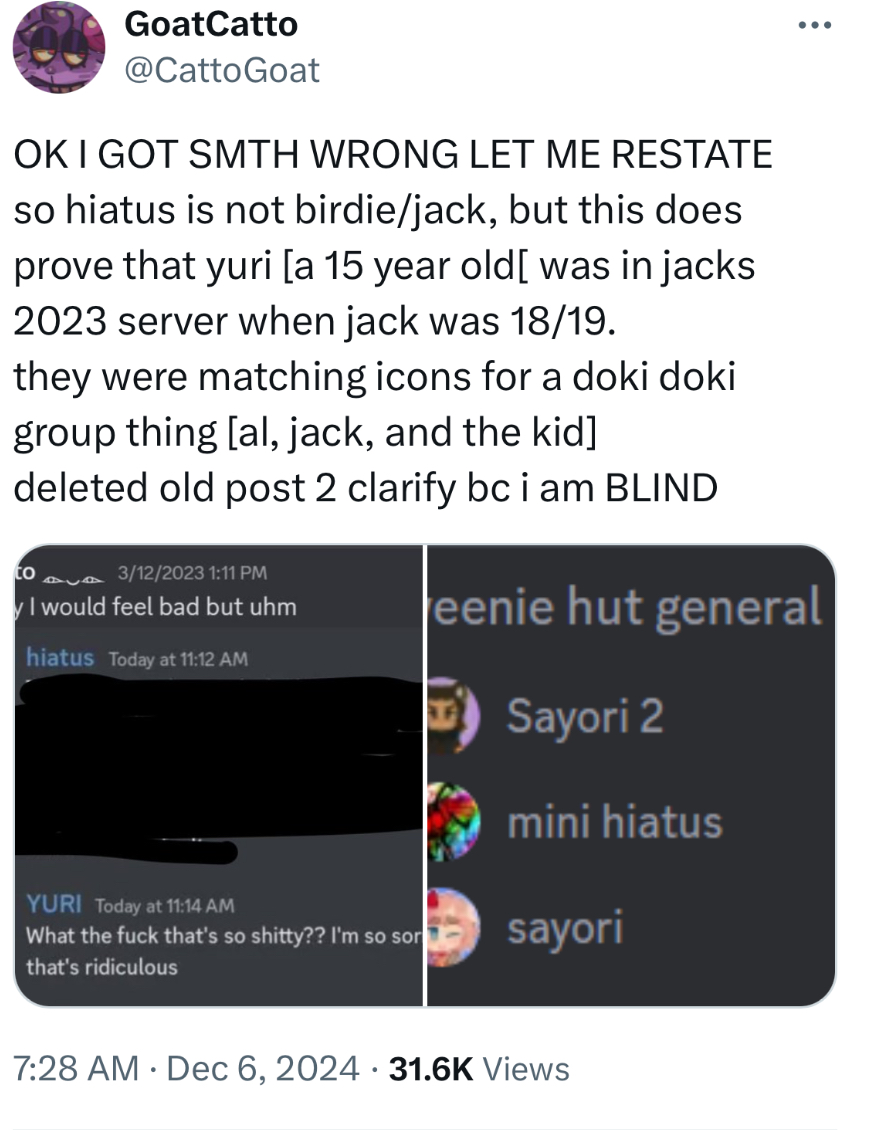This screenshot has width=890, height=1130.
Task: Open the three-dot more options menu
Action: coord(815,25)
